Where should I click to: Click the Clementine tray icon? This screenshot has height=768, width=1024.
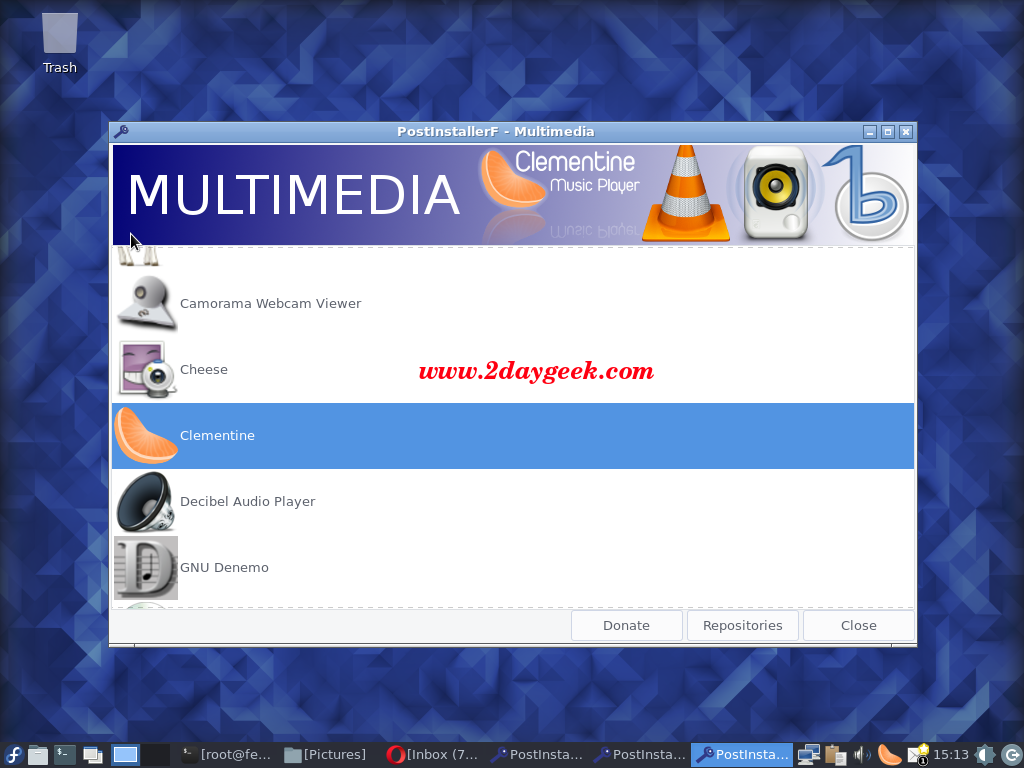pos(889,755)
